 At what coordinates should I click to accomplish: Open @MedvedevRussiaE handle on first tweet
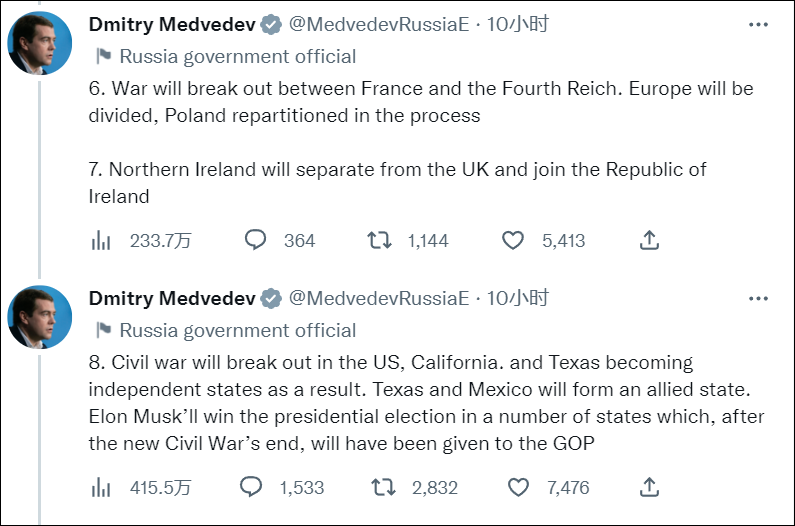pos(379,25)
